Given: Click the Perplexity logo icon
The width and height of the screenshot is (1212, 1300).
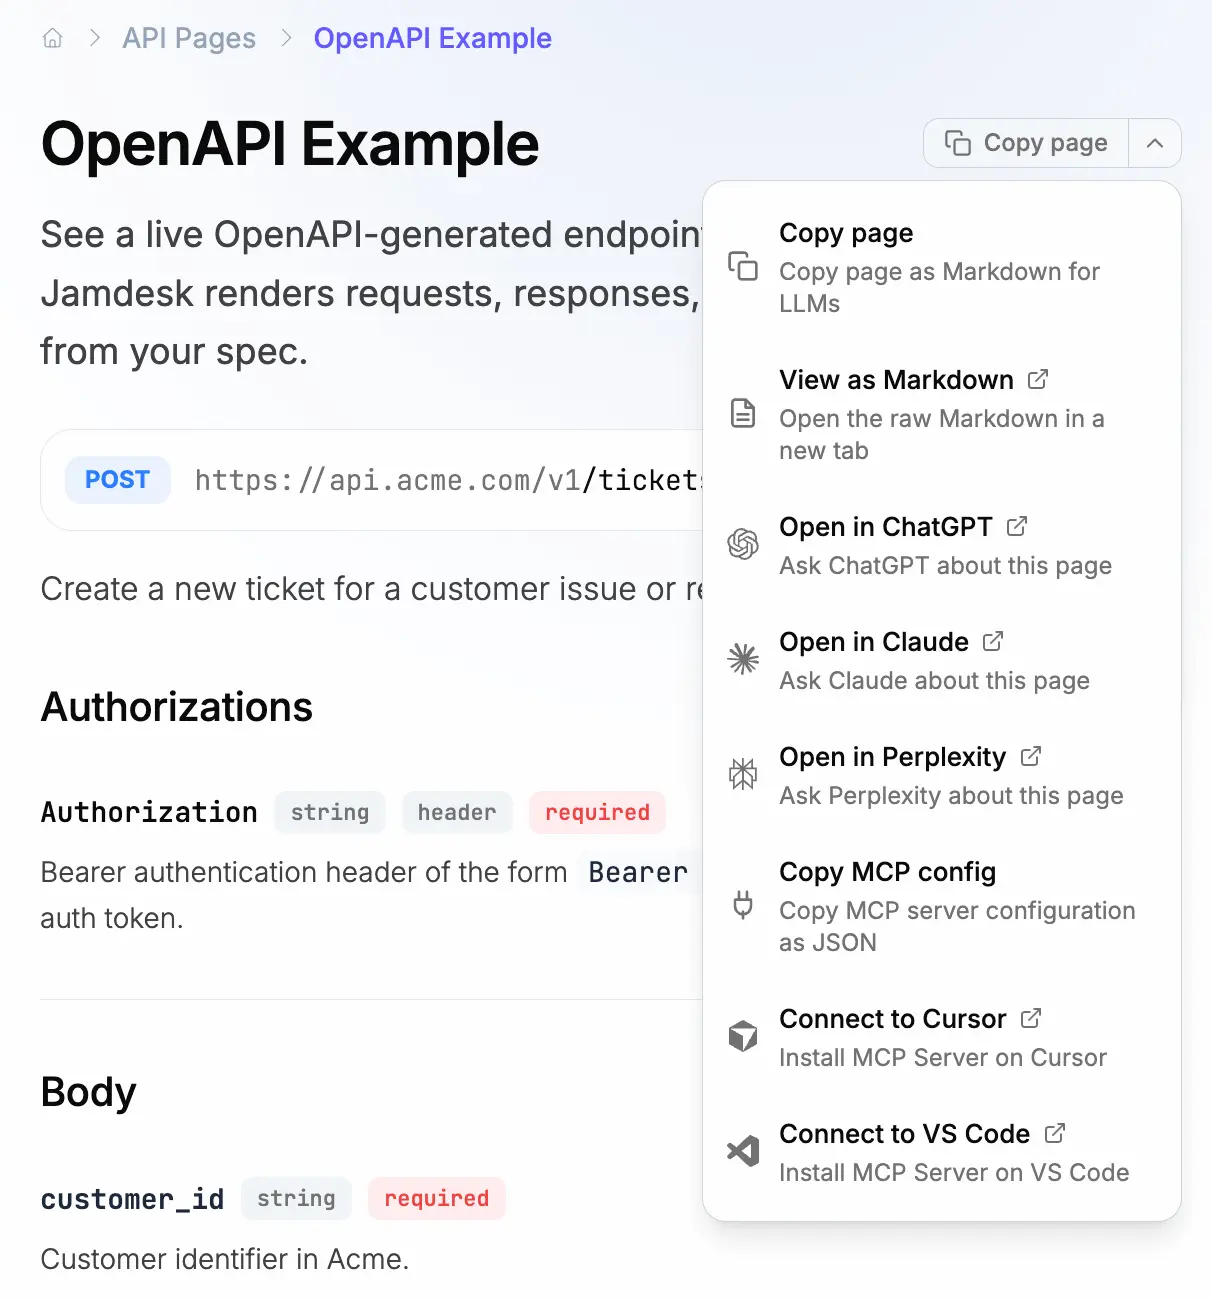Looking at the screenshot, I should 743,774.
